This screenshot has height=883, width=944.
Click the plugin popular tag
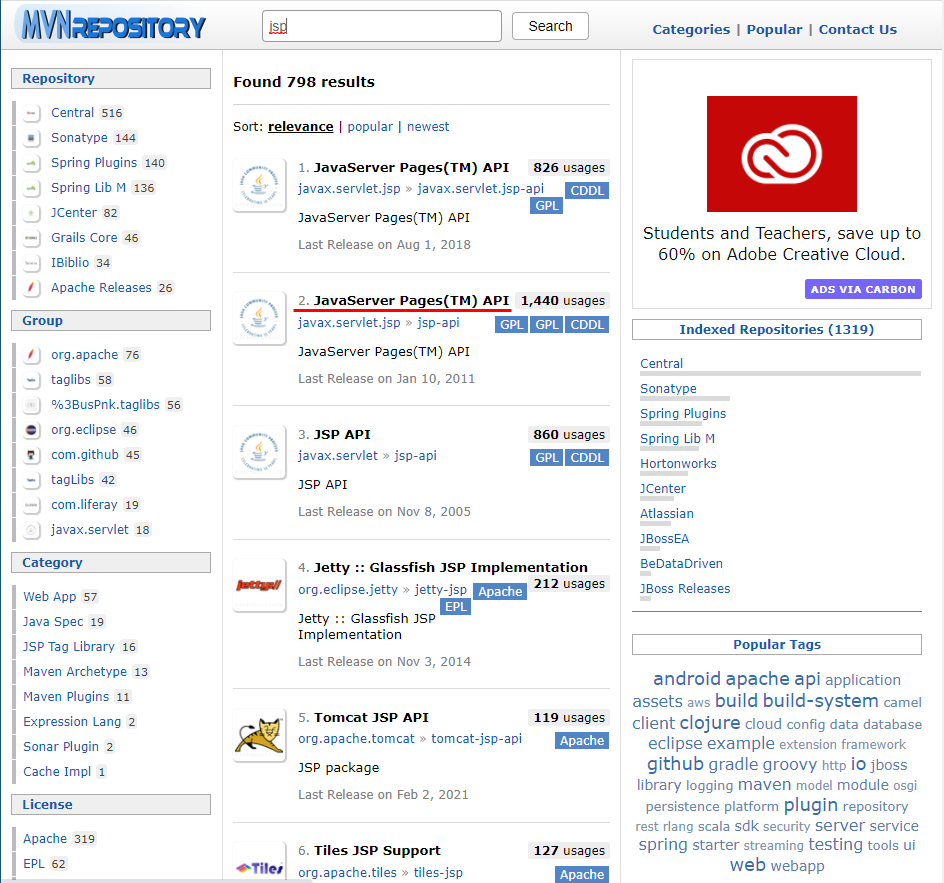tap(810, 805)
